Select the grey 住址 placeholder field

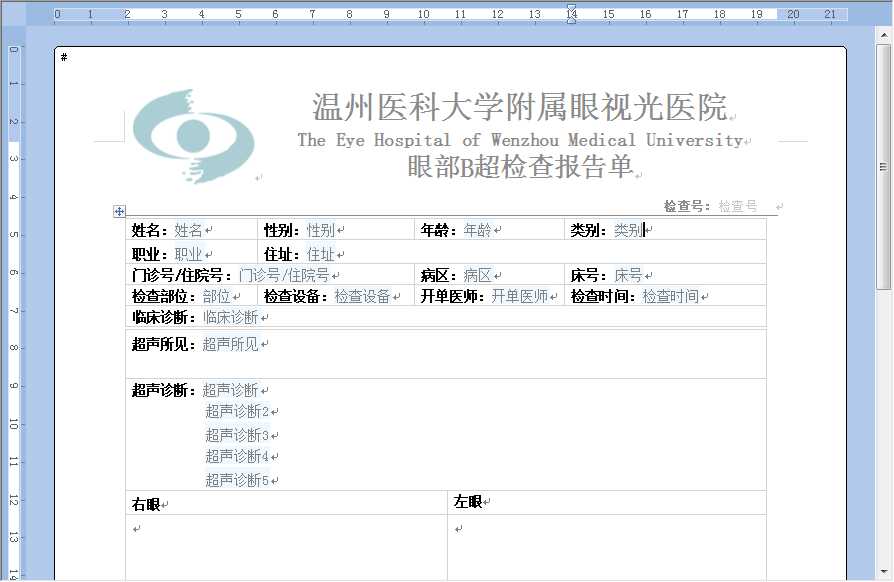pos(320,254)
